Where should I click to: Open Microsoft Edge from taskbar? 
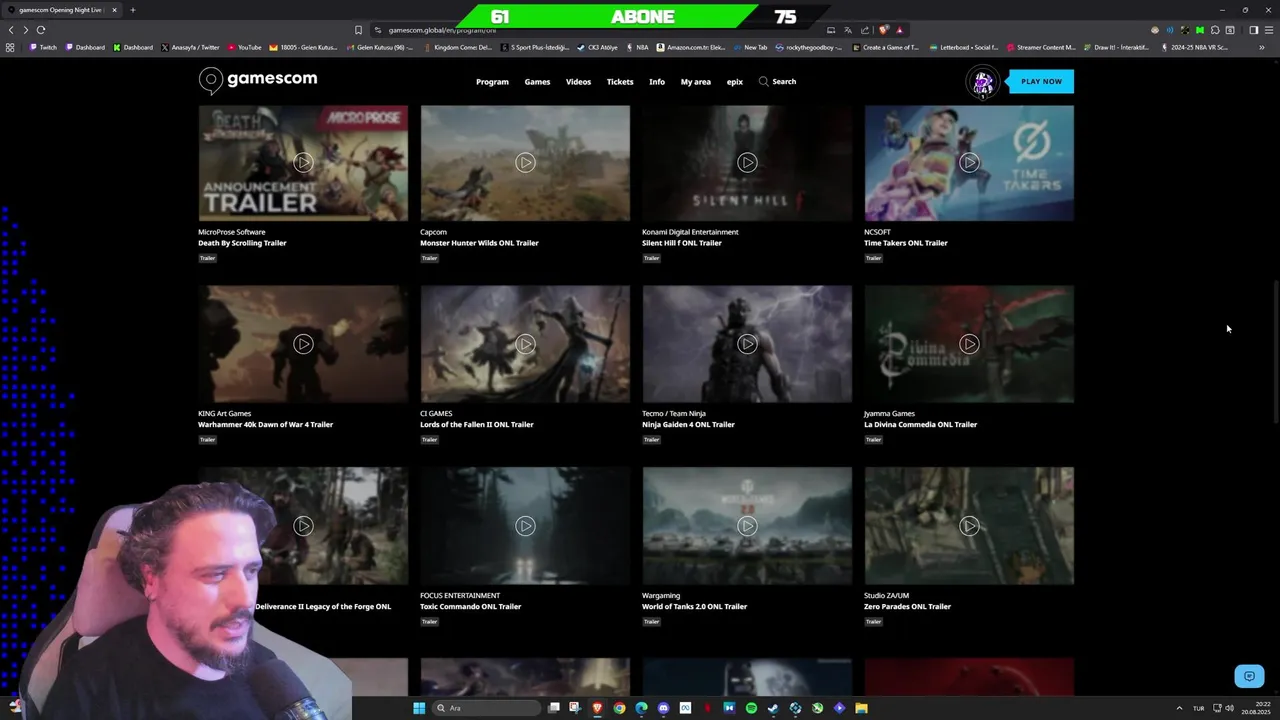click(x=641, y=708)
